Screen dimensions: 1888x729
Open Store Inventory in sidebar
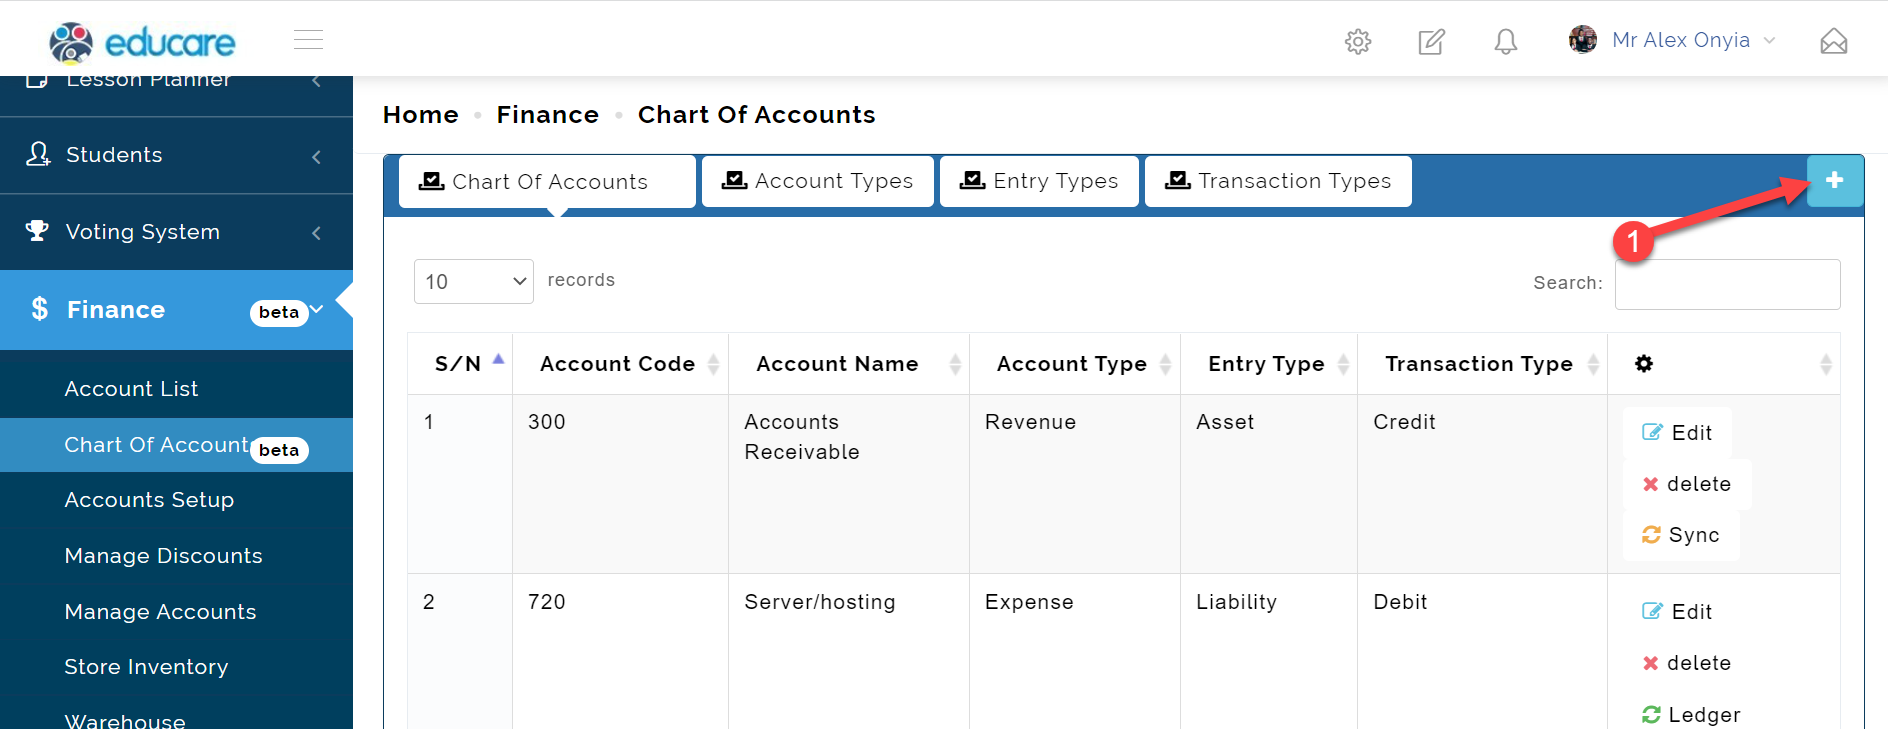[146, 667]
